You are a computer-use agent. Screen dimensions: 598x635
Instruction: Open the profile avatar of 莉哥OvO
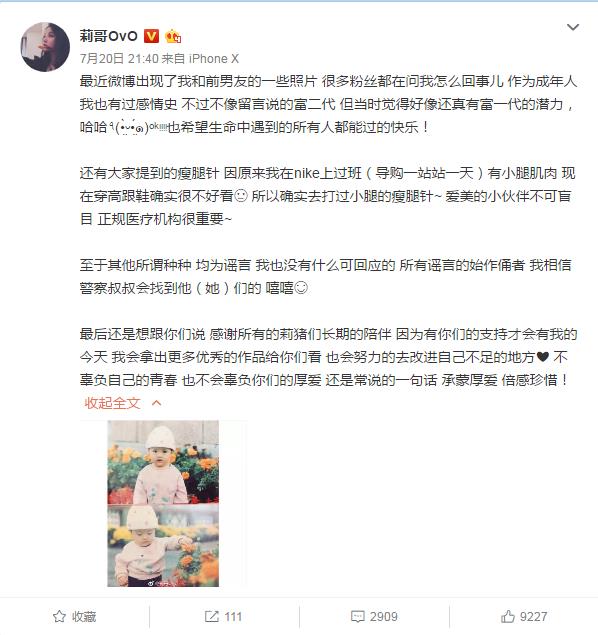(x=45, y=47)
